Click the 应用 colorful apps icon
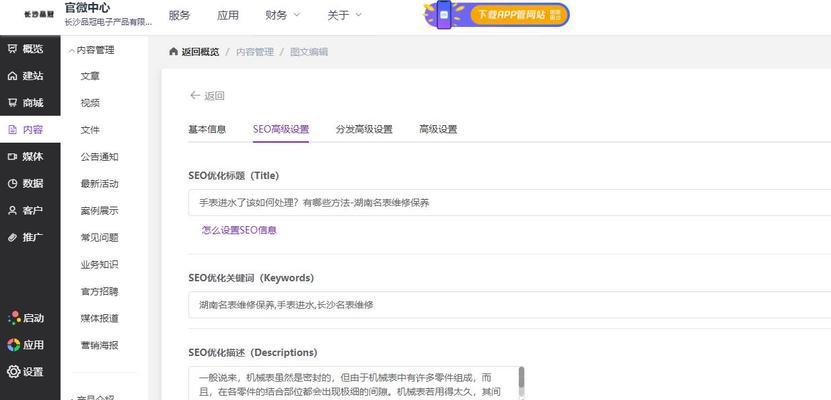831x400 pixels. point(14,345)
